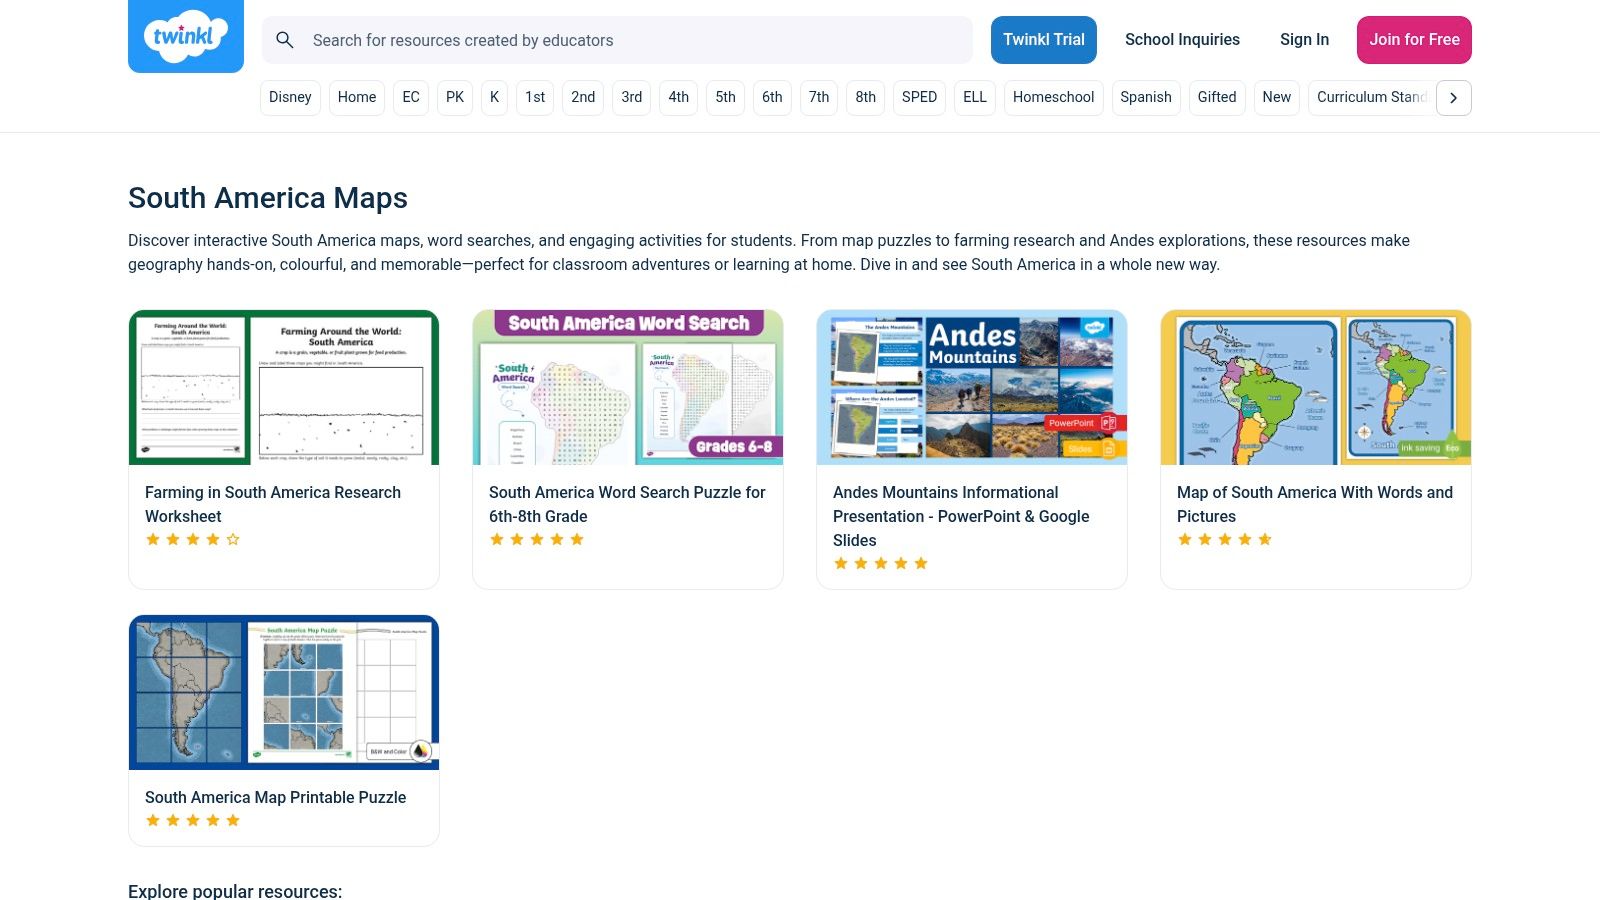Open the South America Map Printable Puzzle resource

click(x=276, y=797)
